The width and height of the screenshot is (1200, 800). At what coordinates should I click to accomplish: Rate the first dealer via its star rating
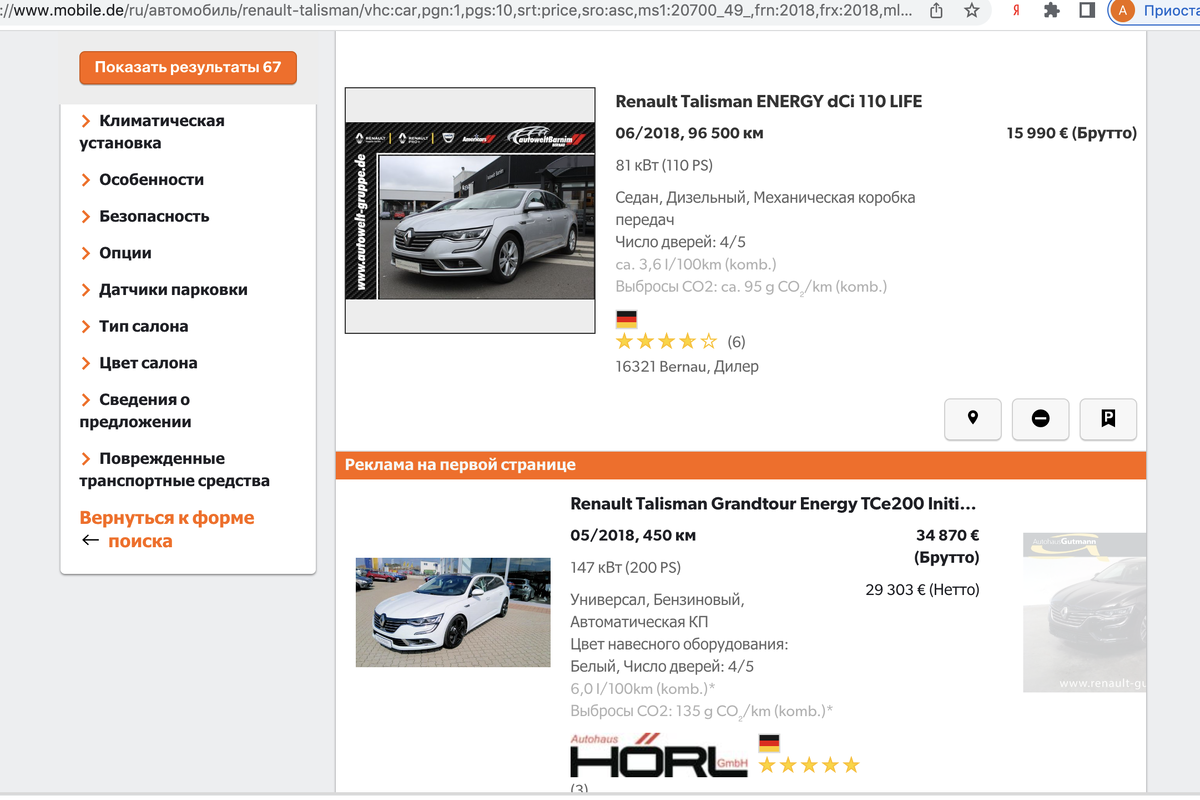click(666, 341)
